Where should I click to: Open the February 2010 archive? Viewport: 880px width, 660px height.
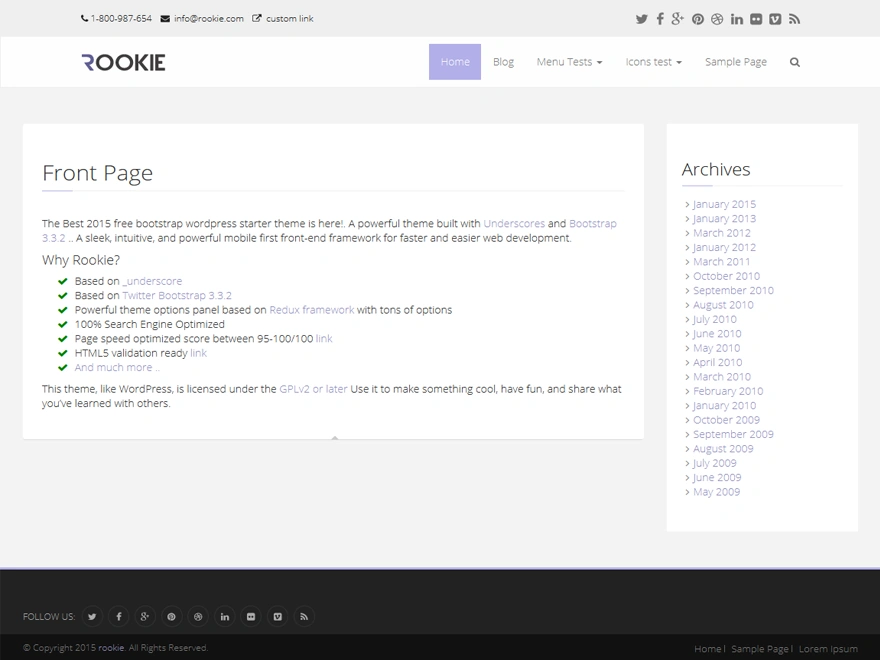(x=728, y=391)
